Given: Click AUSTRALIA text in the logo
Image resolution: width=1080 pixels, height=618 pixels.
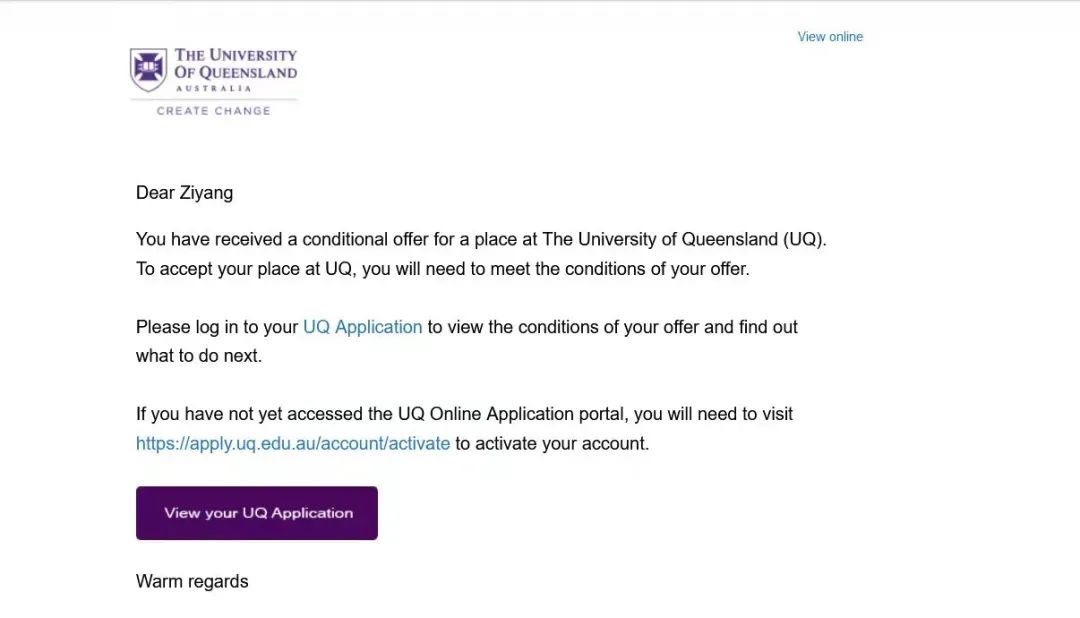Looking at the screenshot, I should (213, 88).
